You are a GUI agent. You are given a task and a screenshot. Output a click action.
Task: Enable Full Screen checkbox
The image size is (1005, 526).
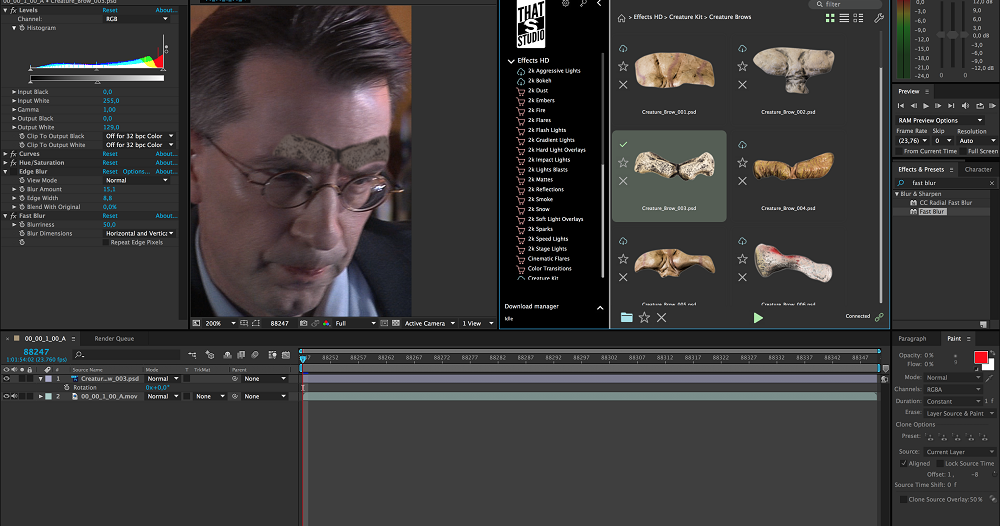(963, 151)
